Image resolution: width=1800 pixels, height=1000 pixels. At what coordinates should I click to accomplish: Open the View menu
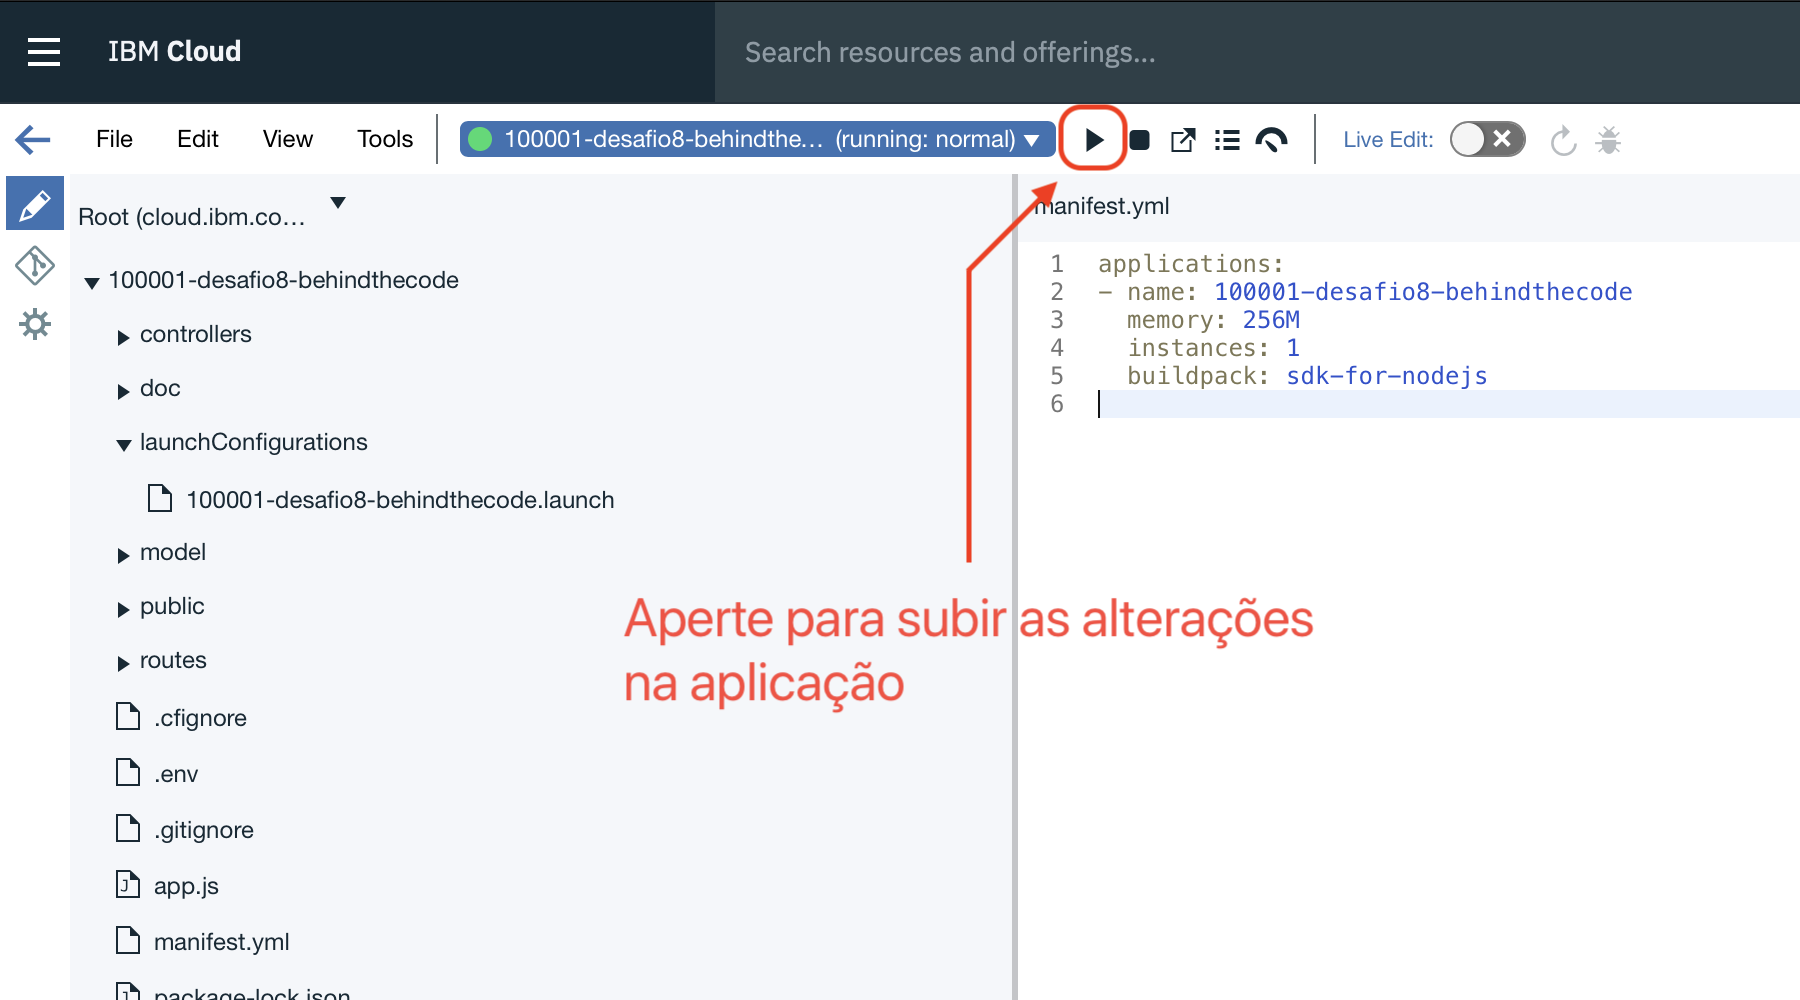pyautogui.click(x=288, y=139)
